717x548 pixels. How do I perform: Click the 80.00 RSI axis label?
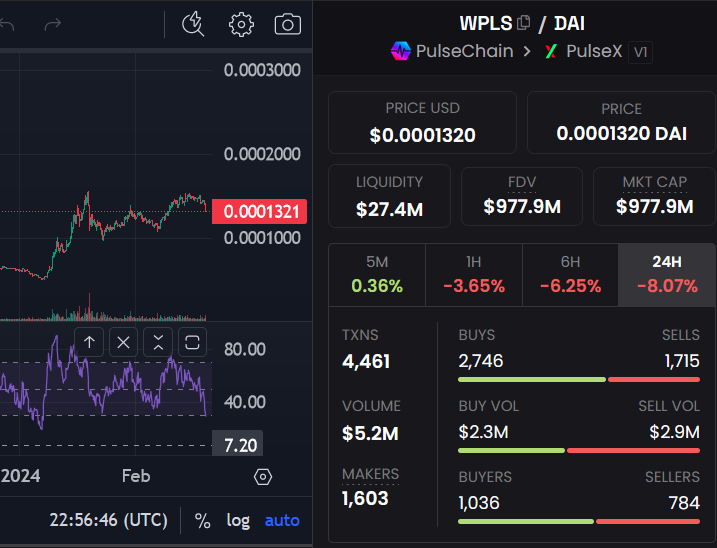click(x=245, y=349)
